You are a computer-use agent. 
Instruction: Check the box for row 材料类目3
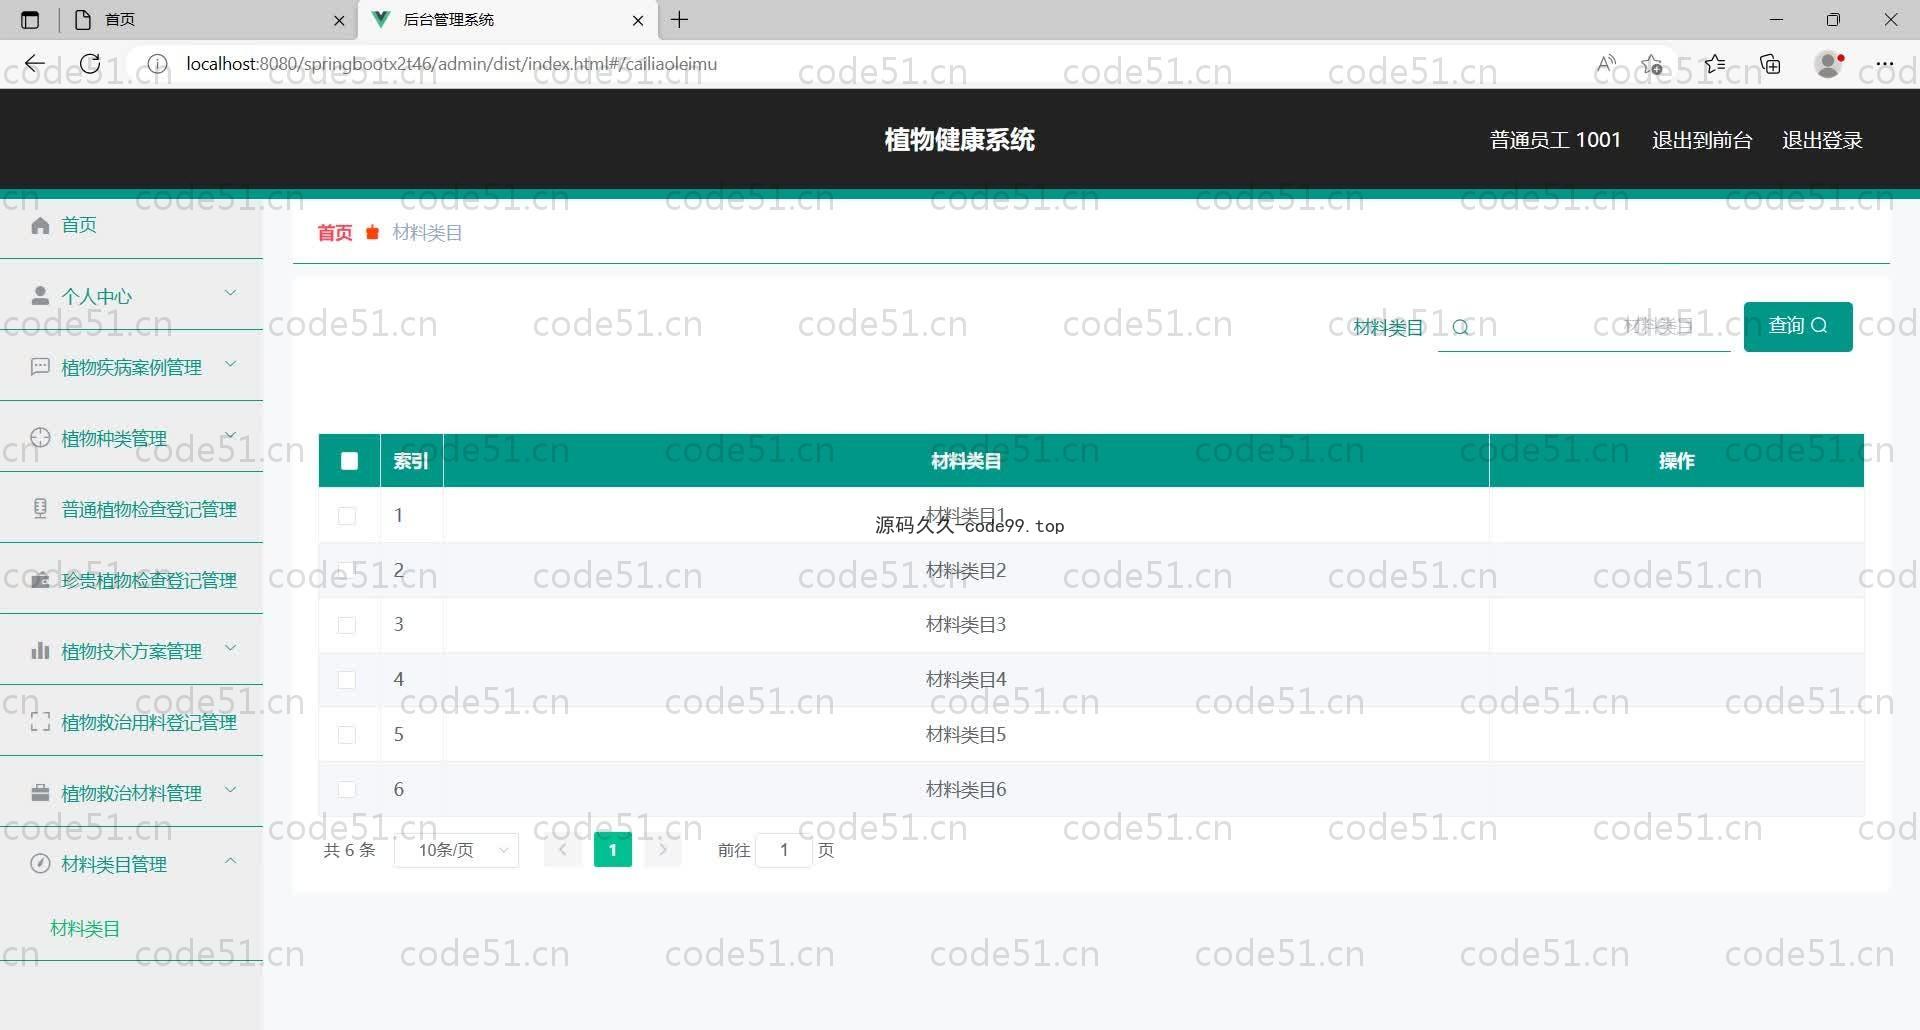[347, 625]
